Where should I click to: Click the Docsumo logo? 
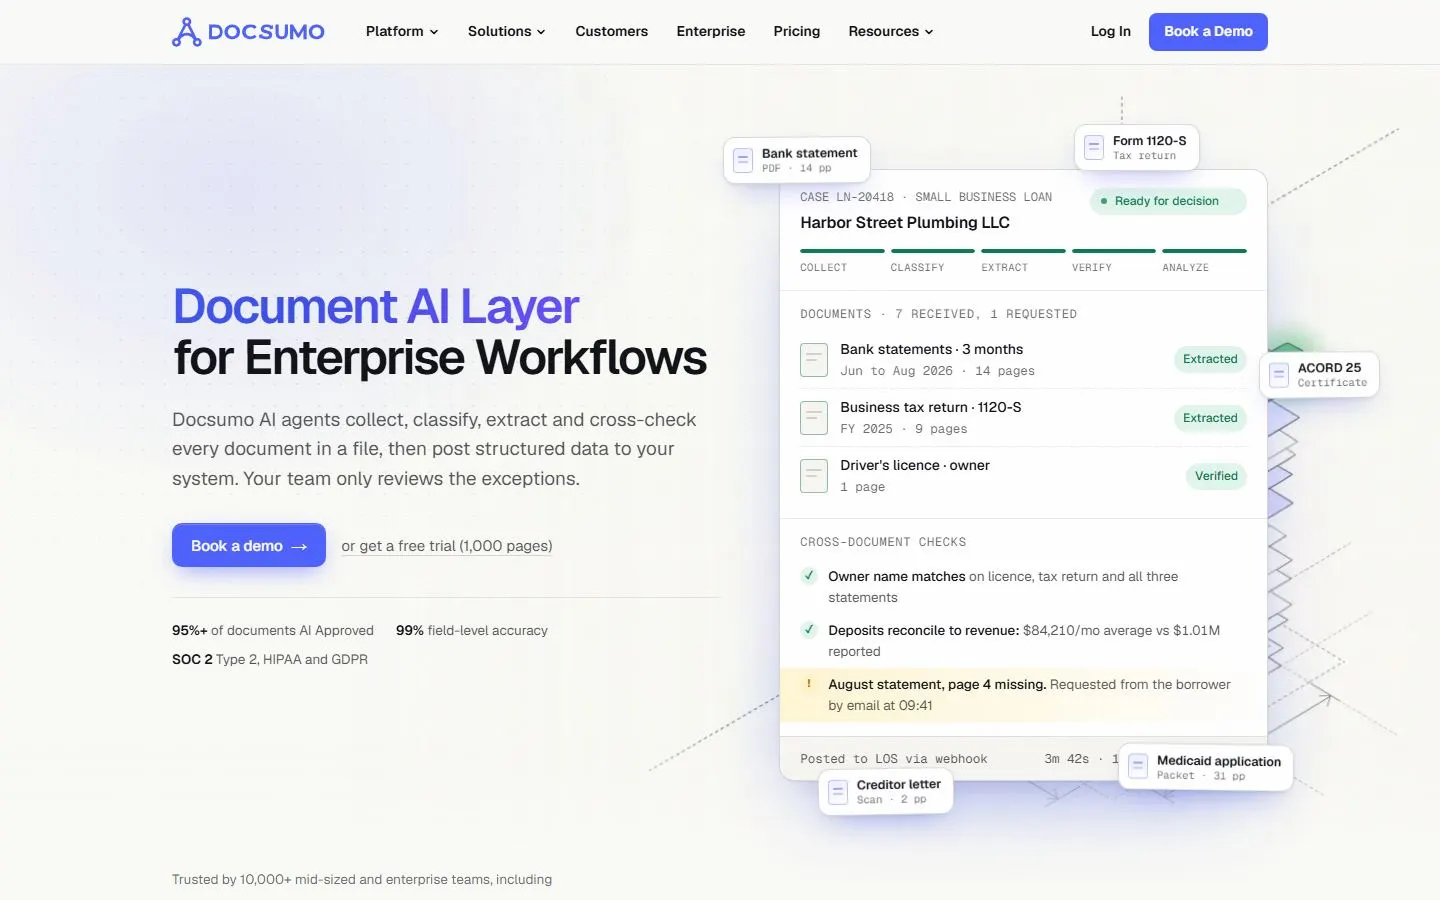point(248,32)
